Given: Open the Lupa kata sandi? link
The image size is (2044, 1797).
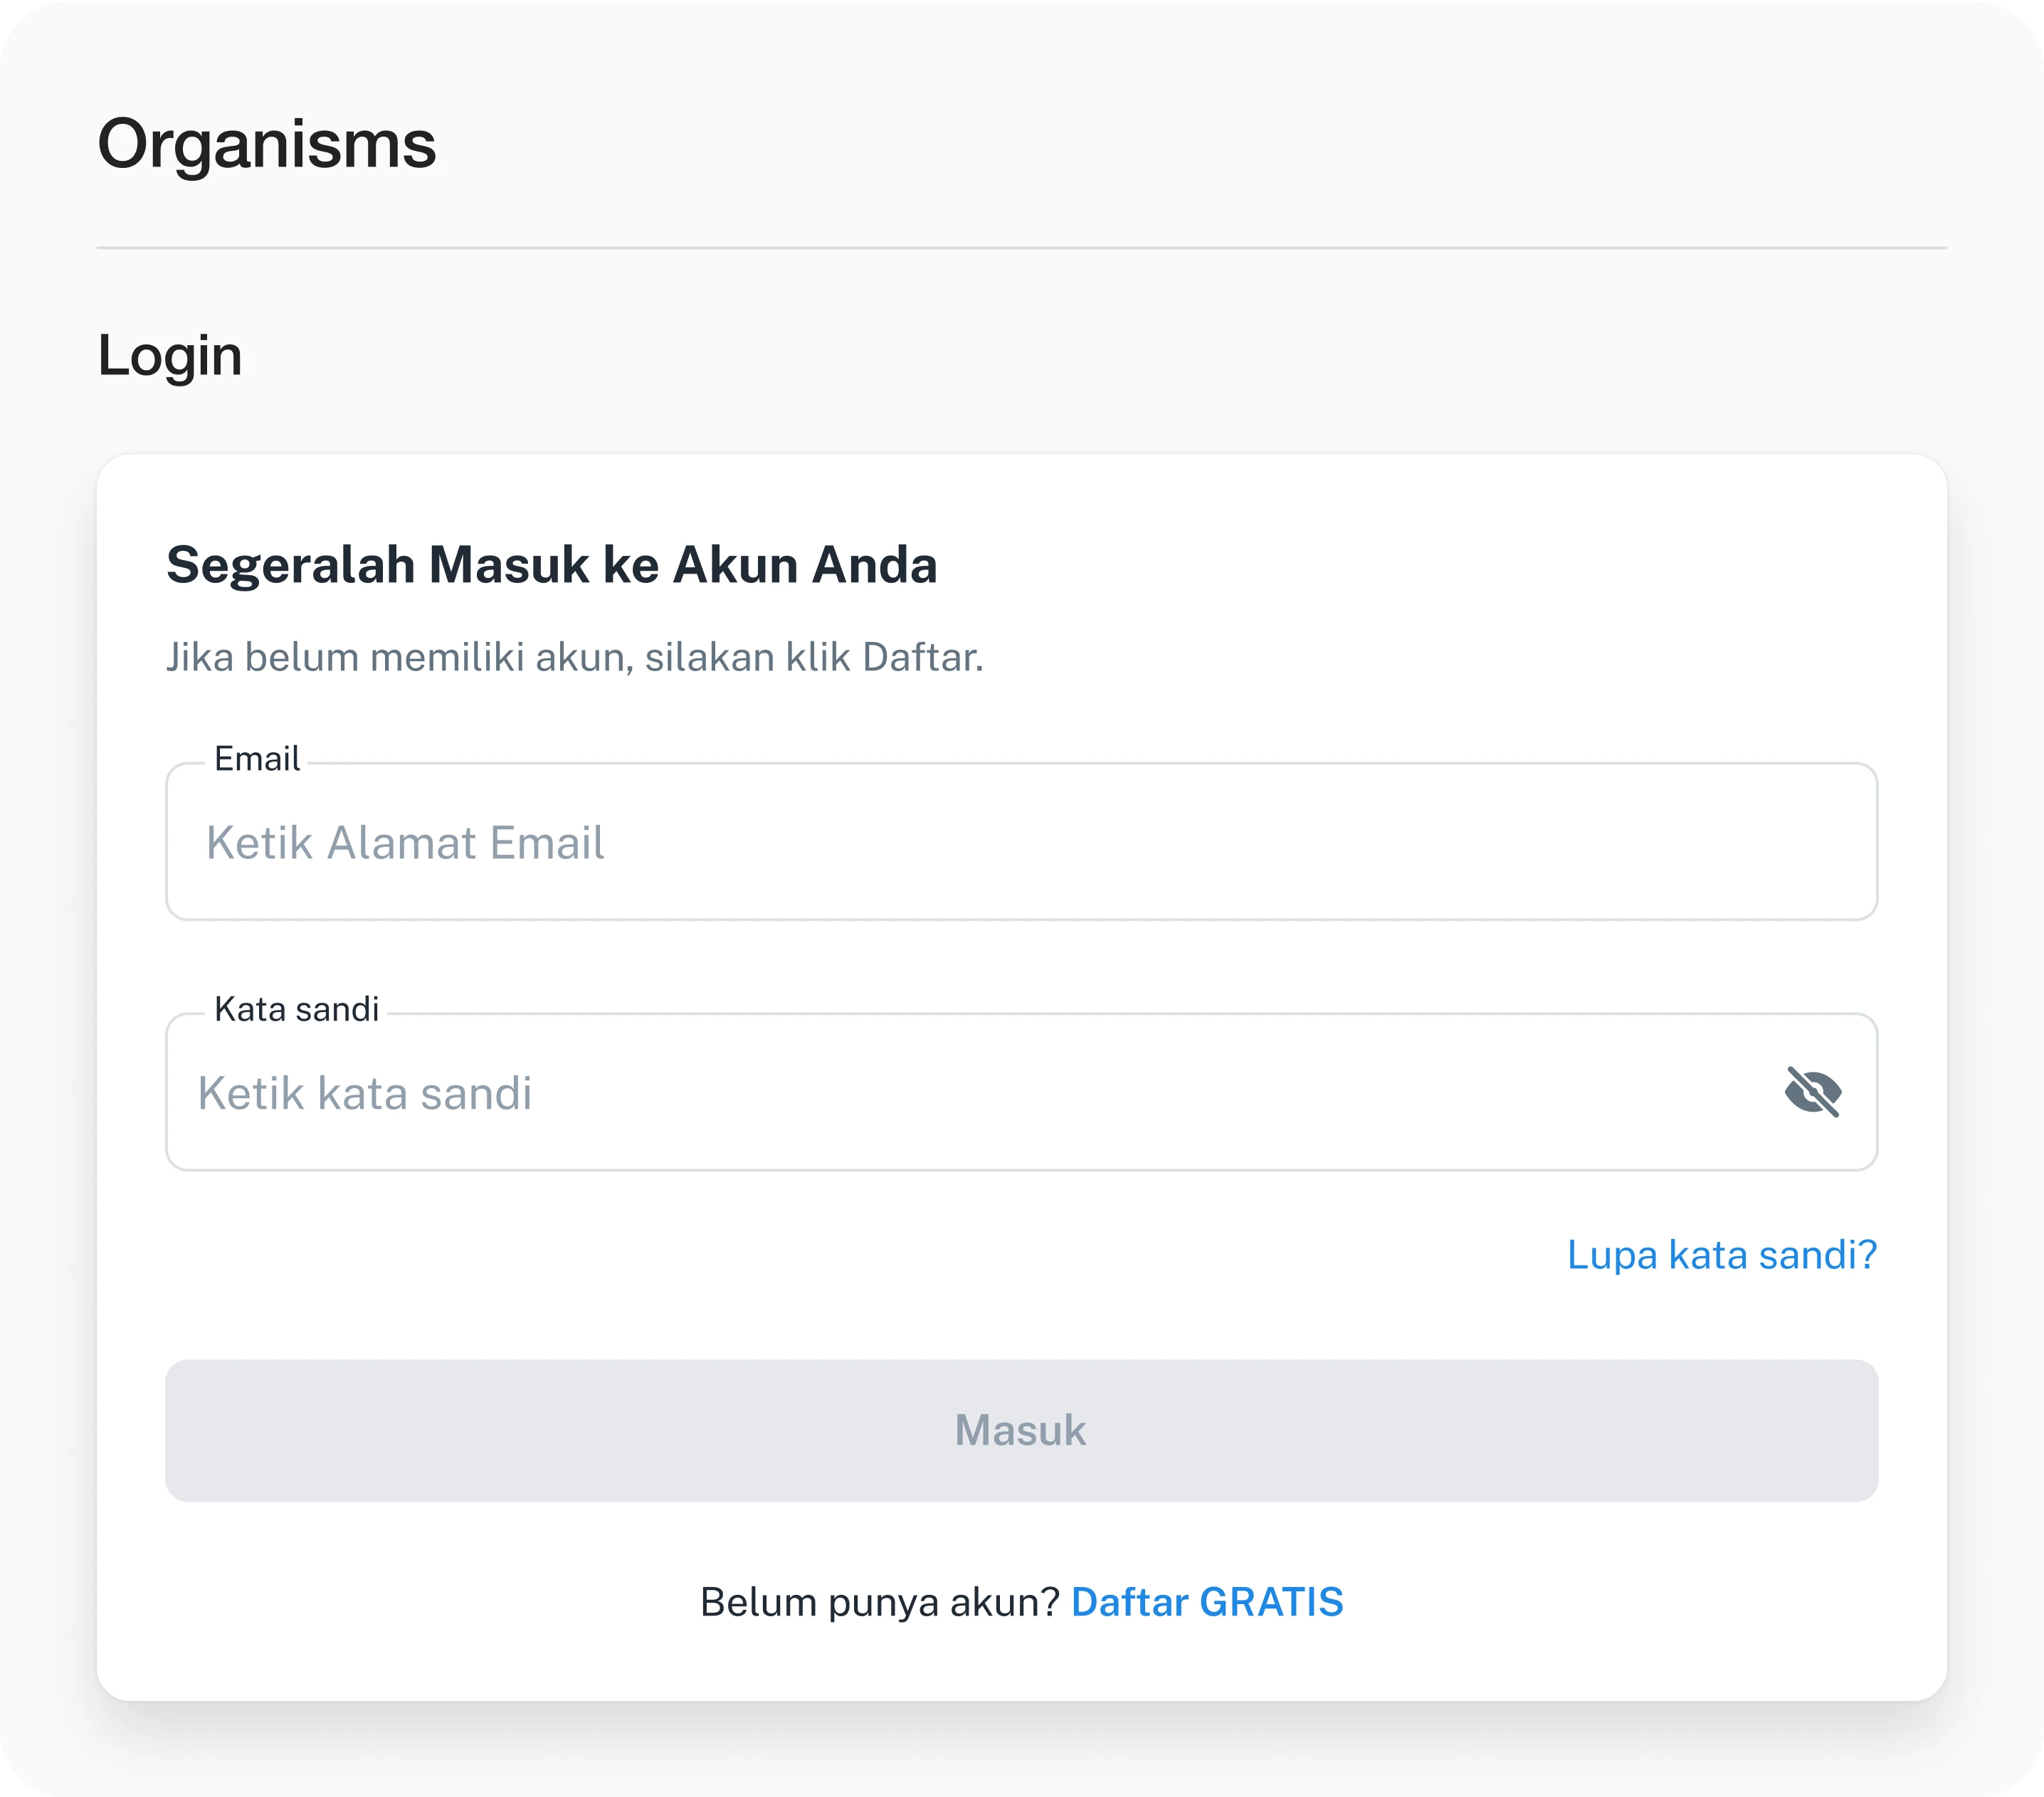Looking at the screenshot, I should coord(1721,1254).
